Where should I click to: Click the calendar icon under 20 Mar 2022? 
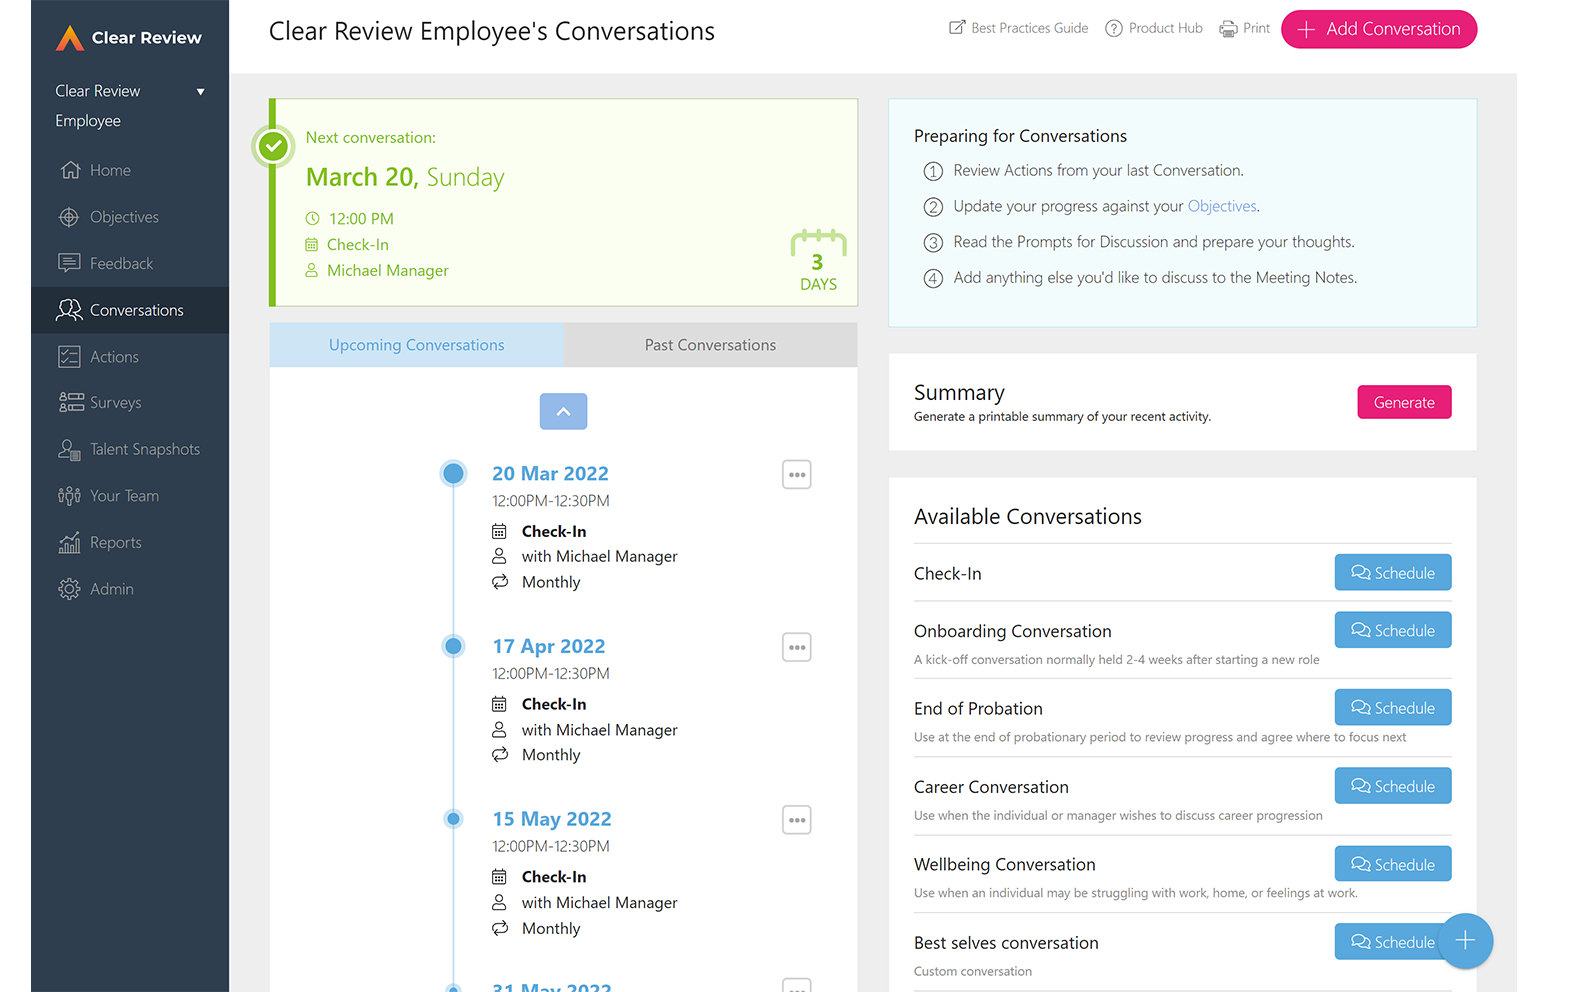[499, 531]
